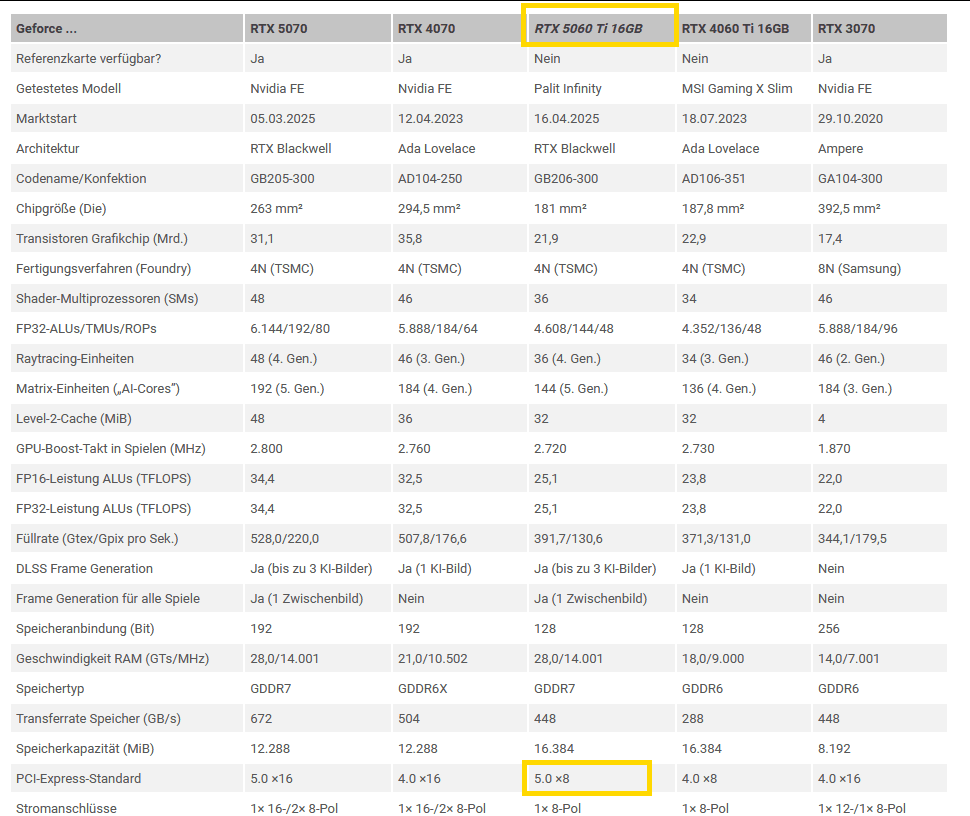Image resolution: width=970 pixels, height=816 pixels.
Task: Click the date 12.04.2023
Action: click(431, 119)
